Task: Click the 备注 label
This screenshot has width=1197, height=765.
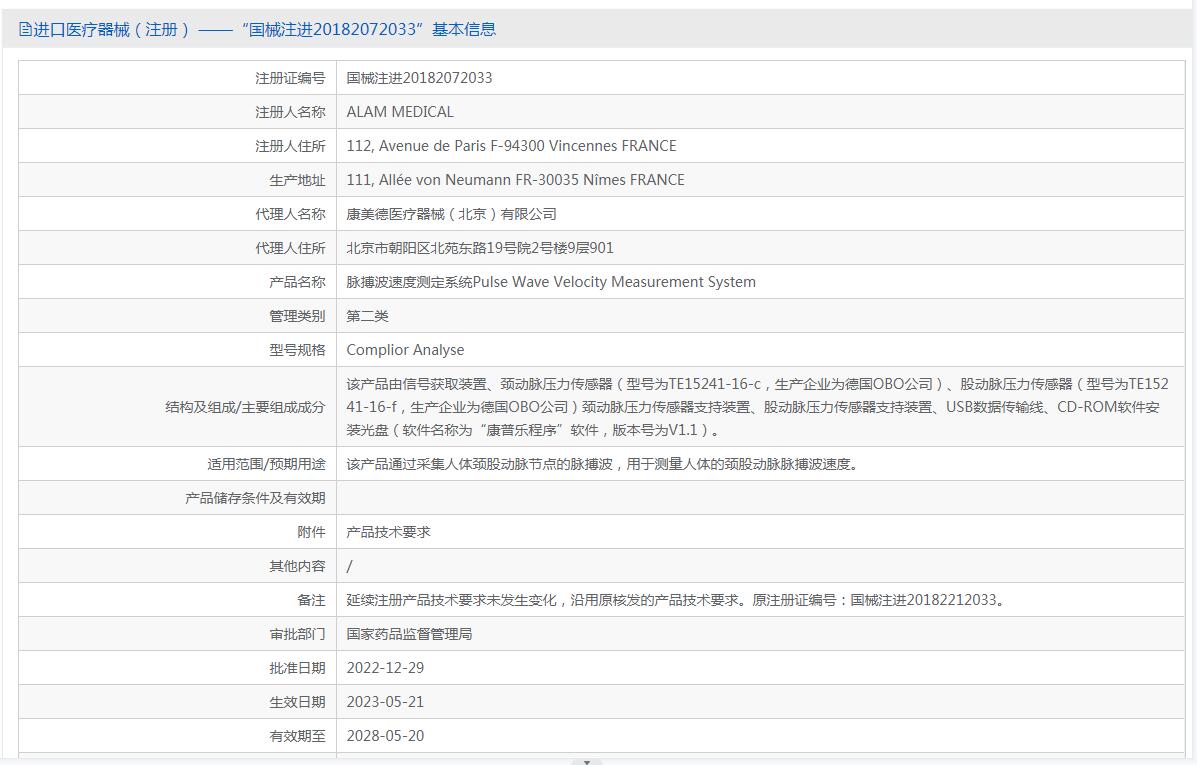Action: pyautogui.click(x=311, y=601)
